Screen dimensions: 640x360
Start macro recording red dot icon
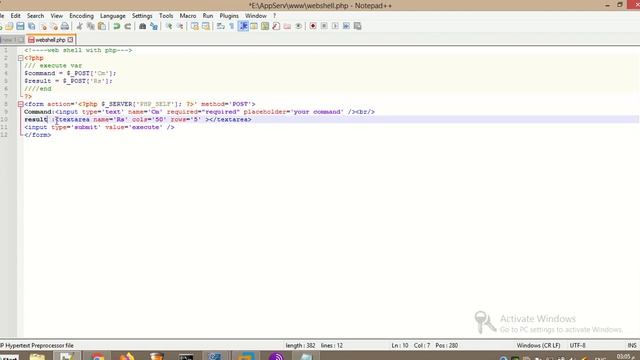(313, 26)
